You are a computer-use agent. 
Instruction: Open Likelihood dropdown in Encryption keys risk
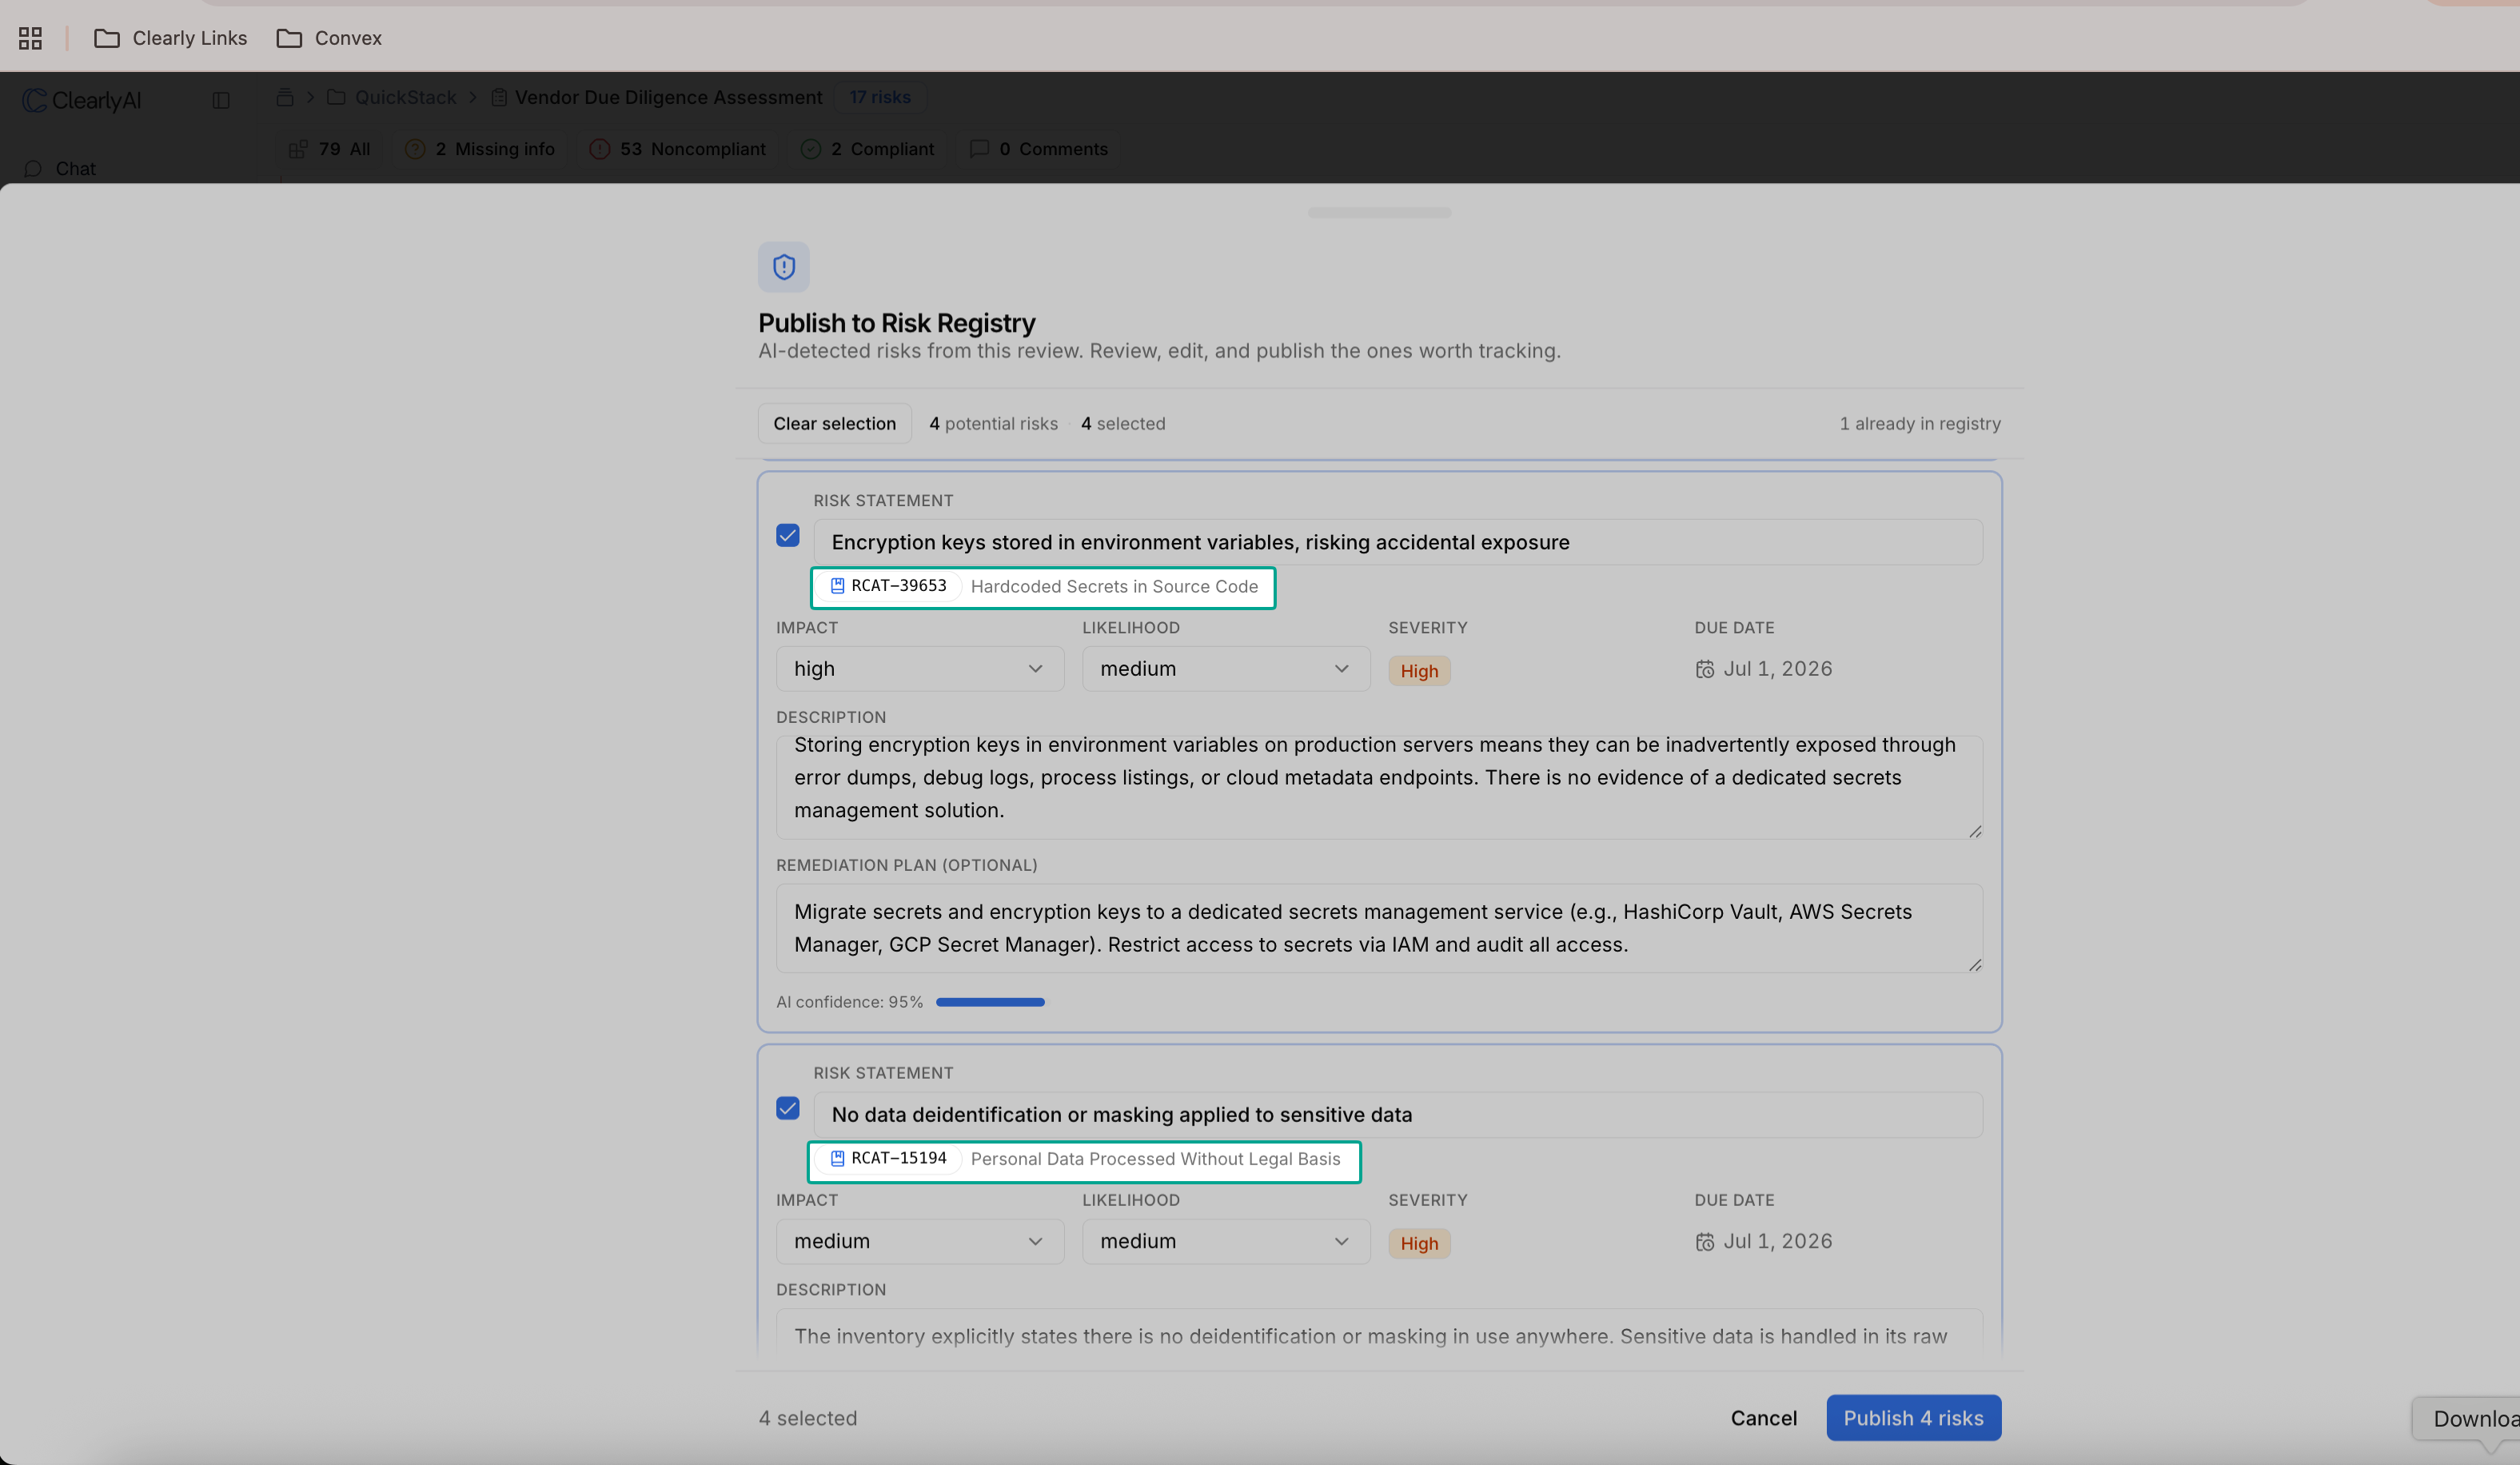[x=1226, y=669]
